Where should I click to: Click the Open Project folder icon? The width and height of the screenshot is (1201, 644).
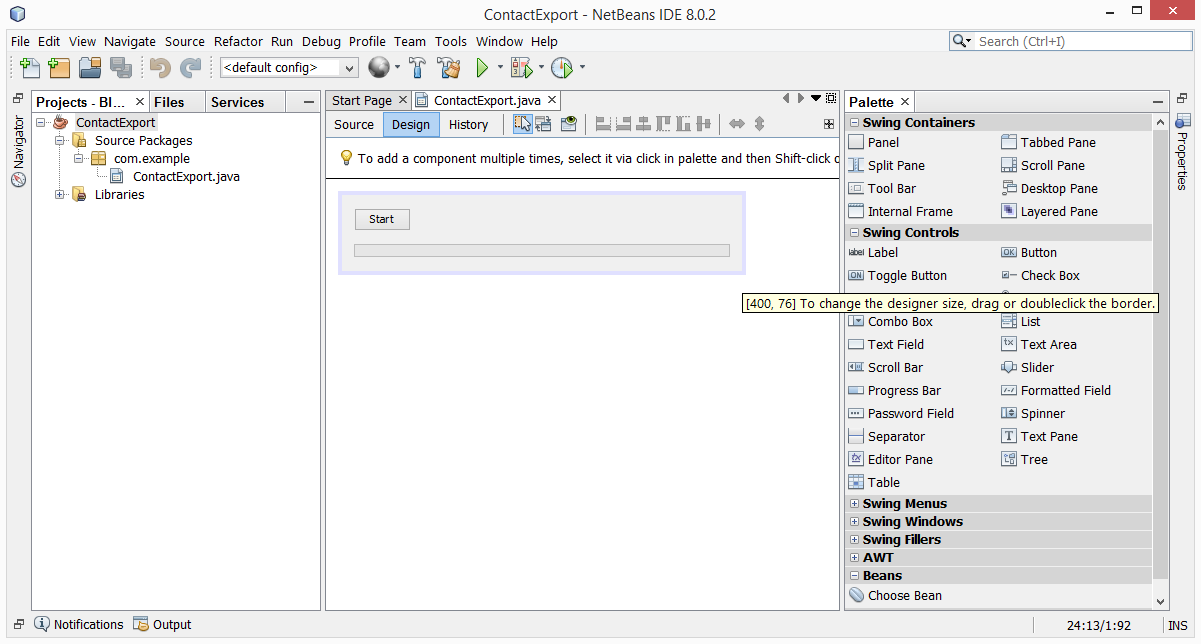pos(90,68)
